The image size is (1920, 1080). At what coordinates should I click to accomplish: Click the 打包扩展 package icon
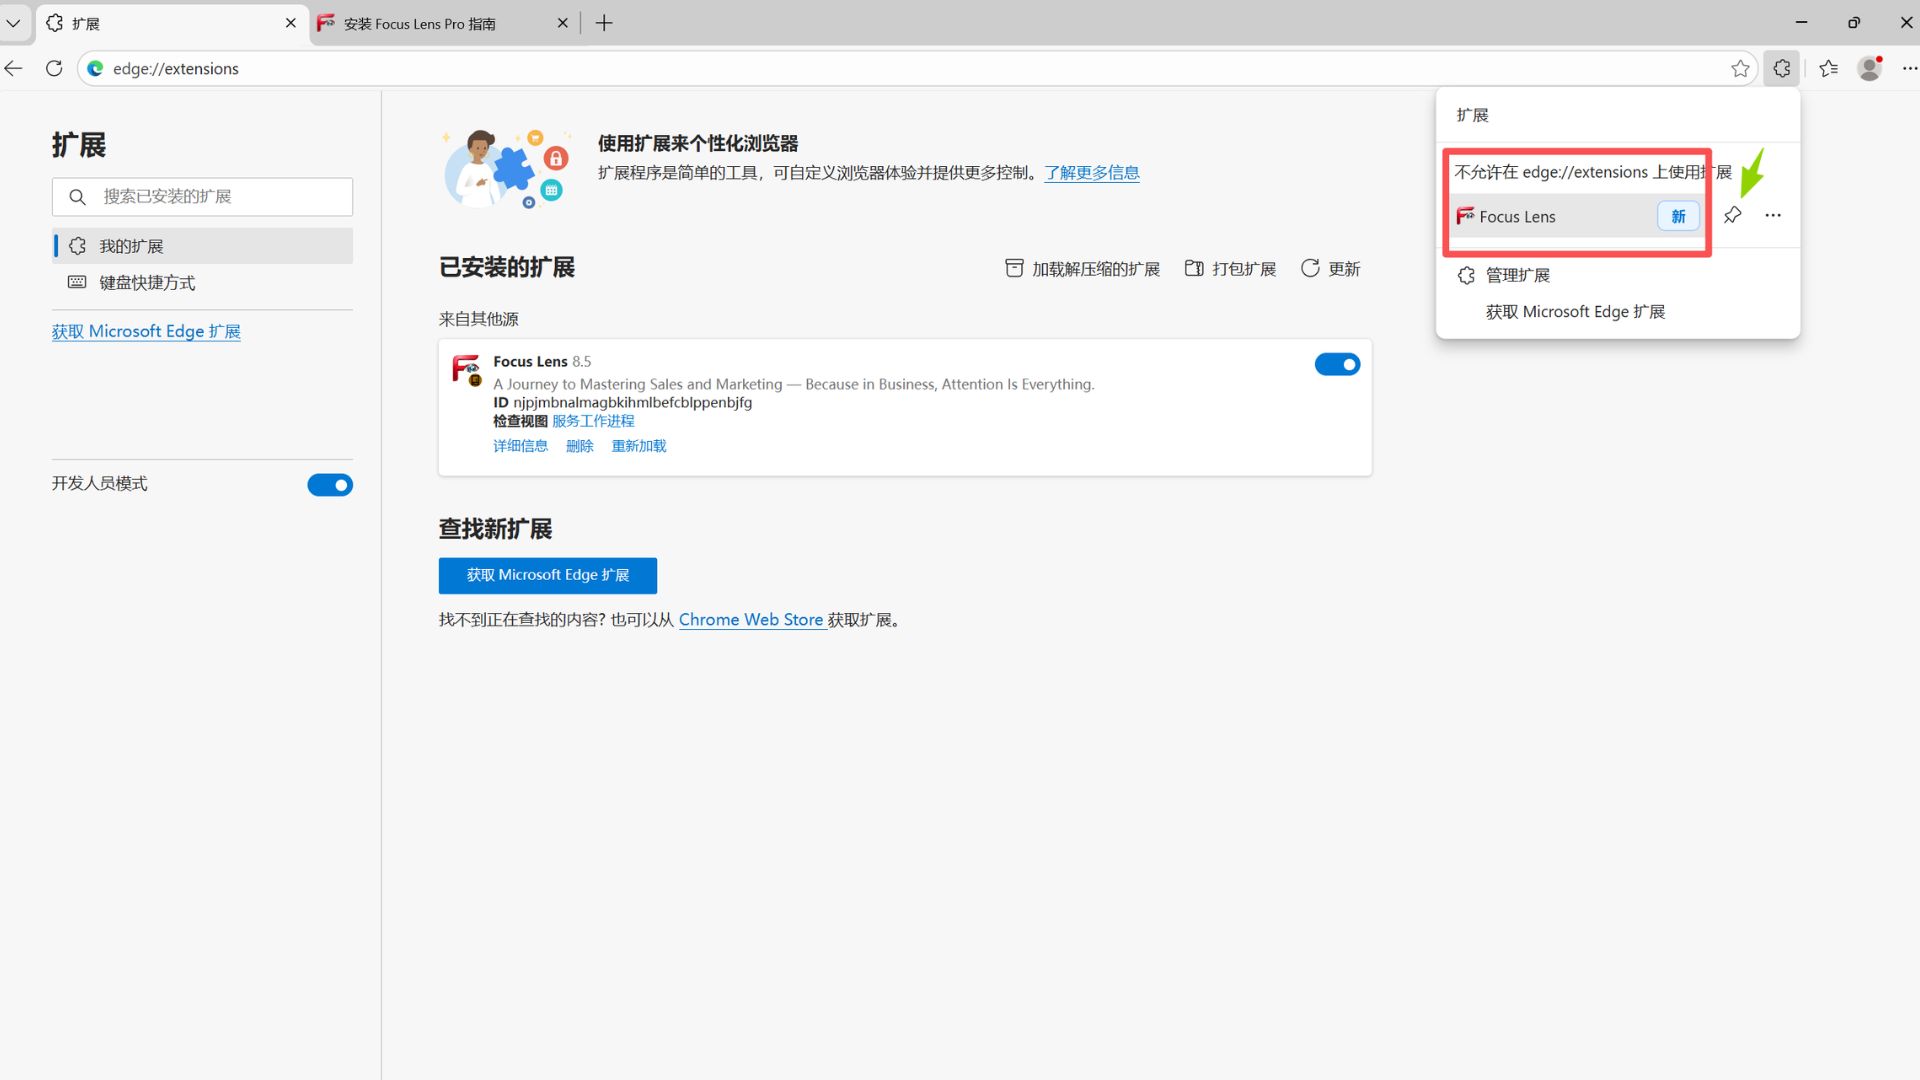pos(1193,268)
